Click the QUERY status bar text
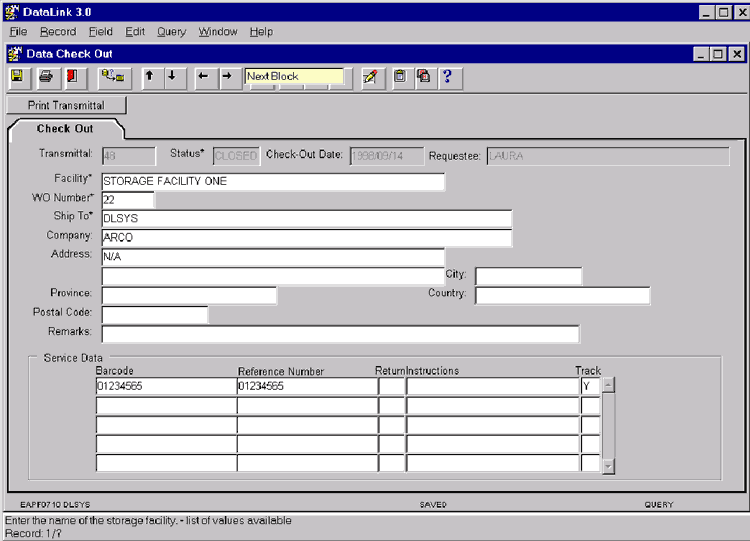Image resolution: width=750 pixels, height=541 pixels. pyautogui.click(x=659, y=505)
